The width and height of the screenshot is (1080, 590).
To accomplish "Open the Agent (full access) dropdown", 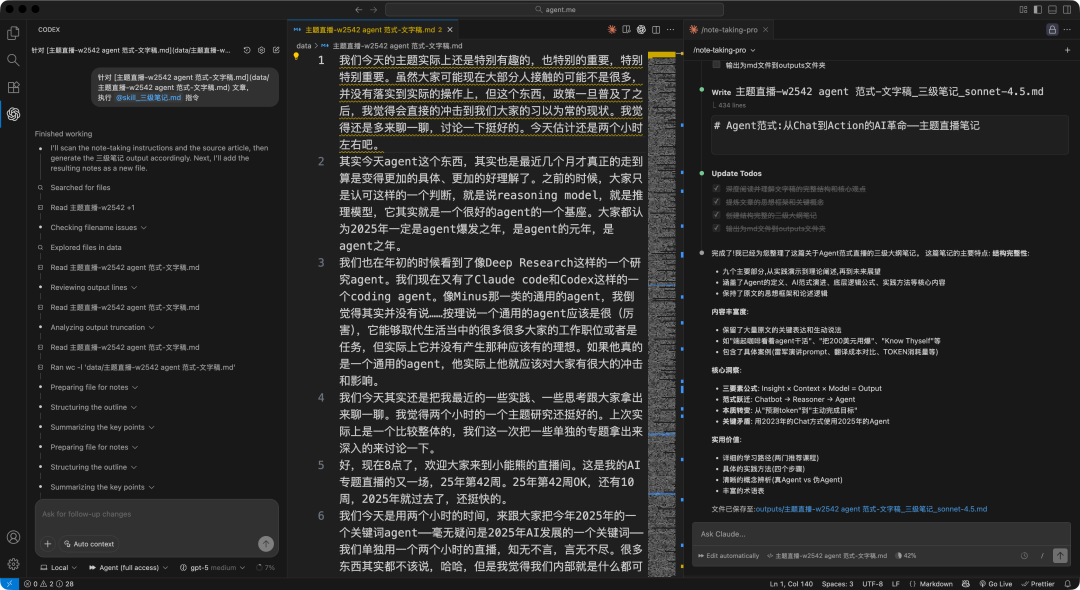I will click(128, 567).
